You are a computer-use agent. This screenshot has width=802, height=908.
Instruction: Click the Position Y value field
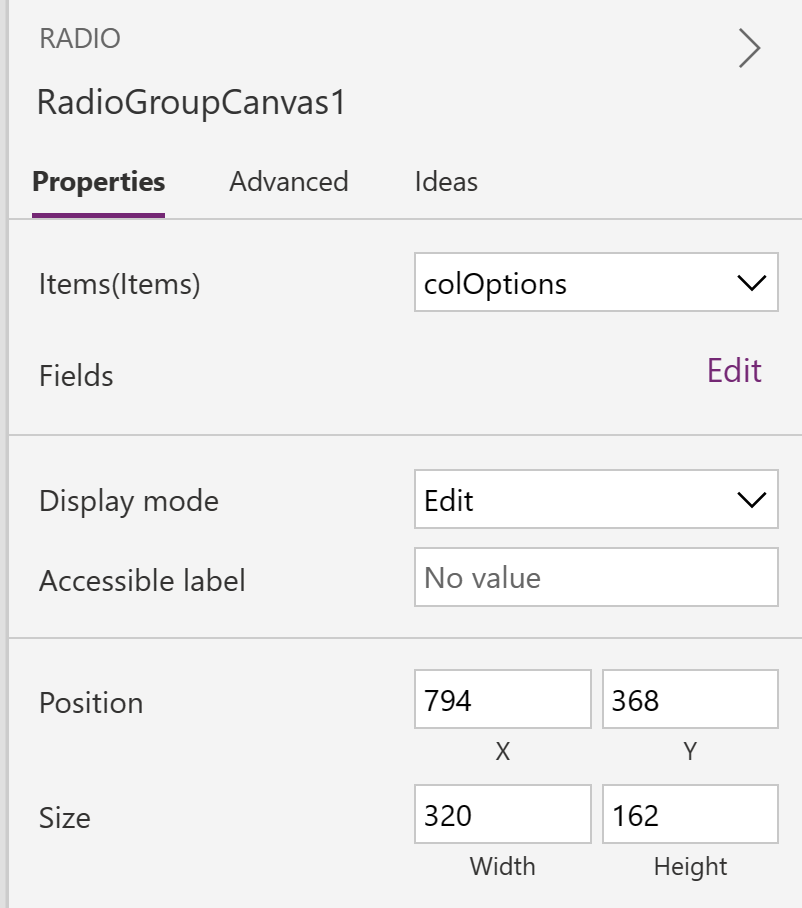coord(690,699)
